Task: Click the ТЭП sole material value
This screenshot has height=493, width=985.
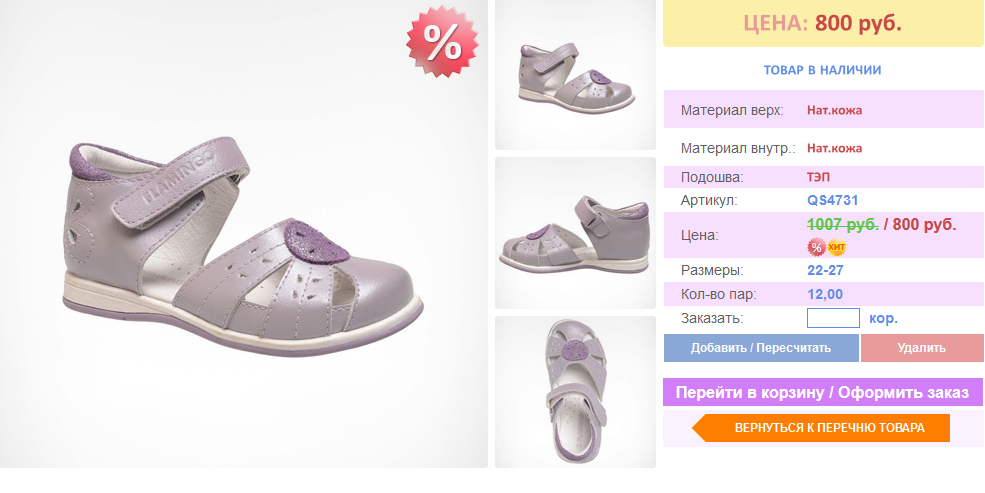Action: click(818, 177)
